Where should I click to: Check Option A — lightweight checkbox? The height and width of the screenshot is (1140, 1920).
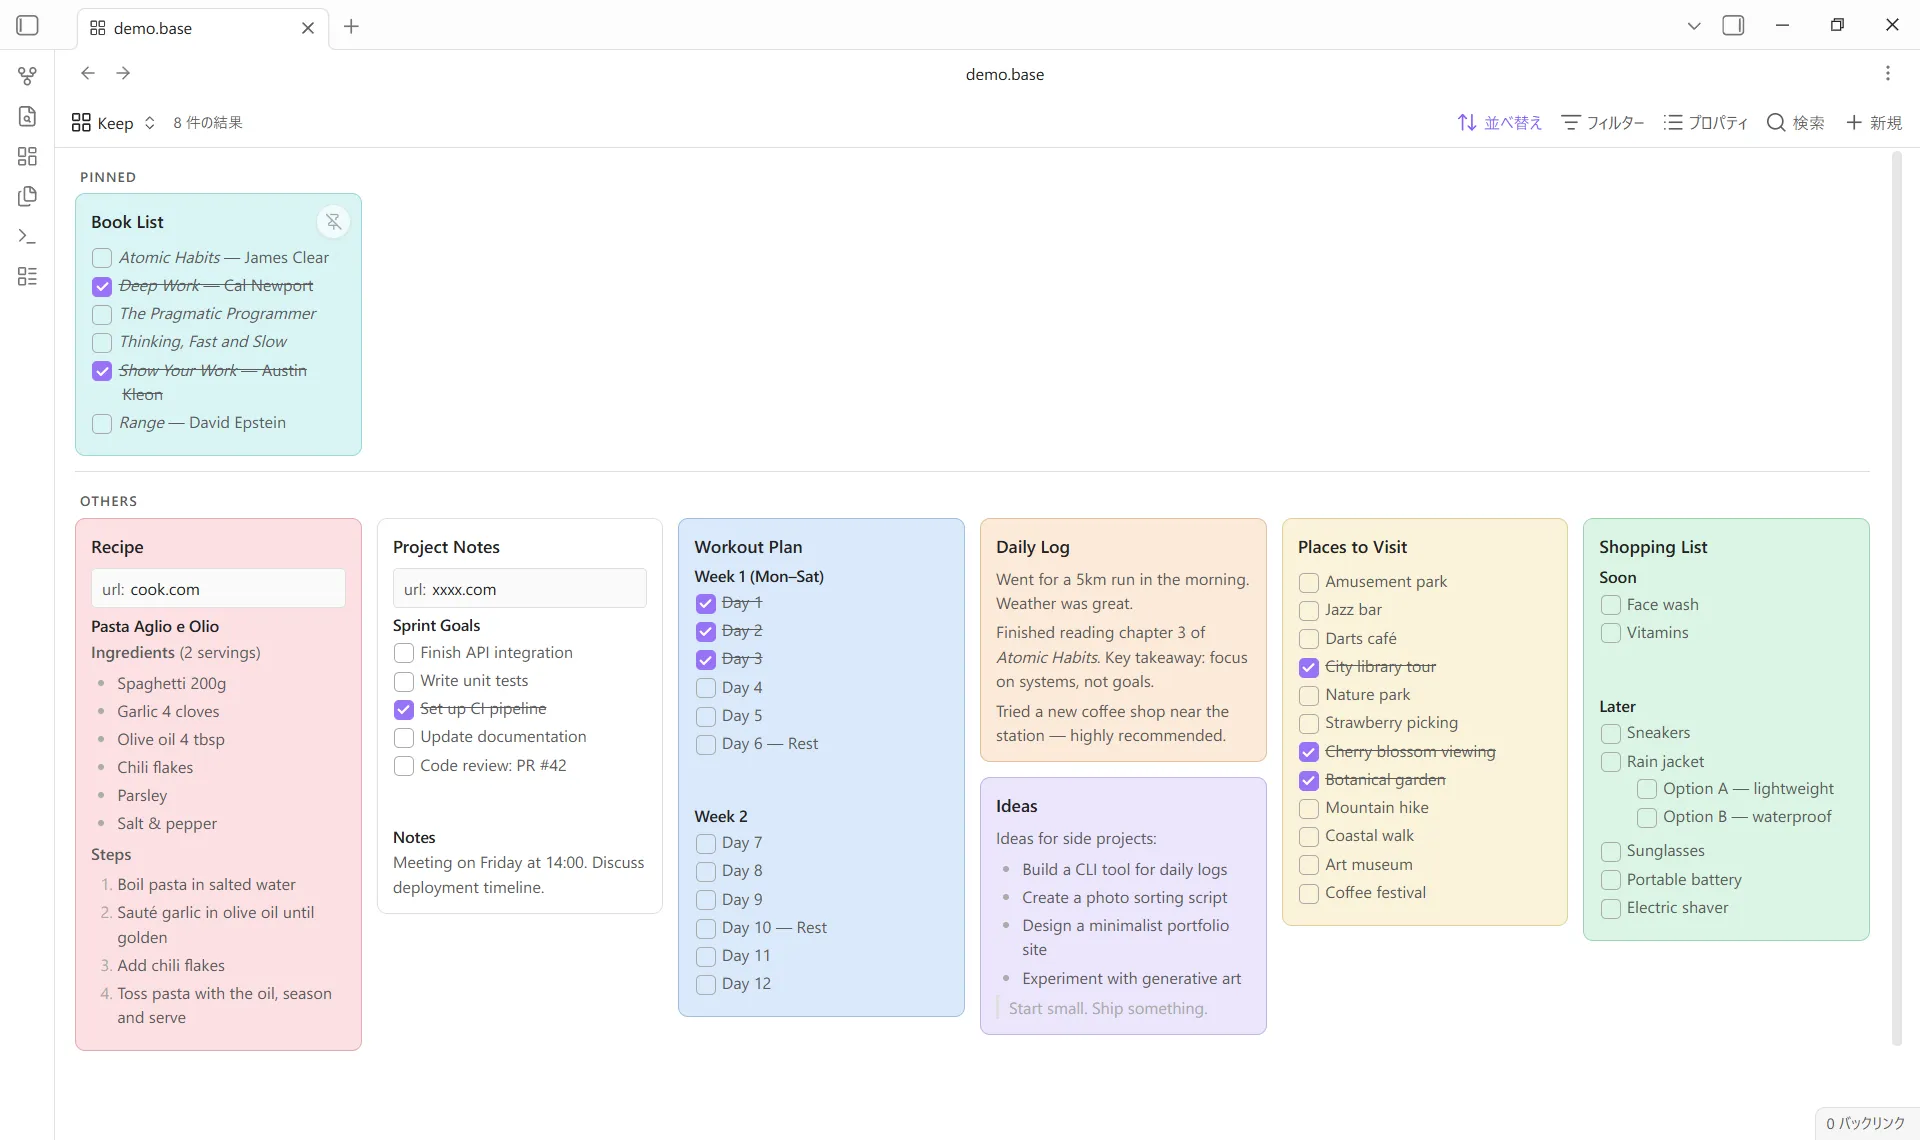(1647, 790)
